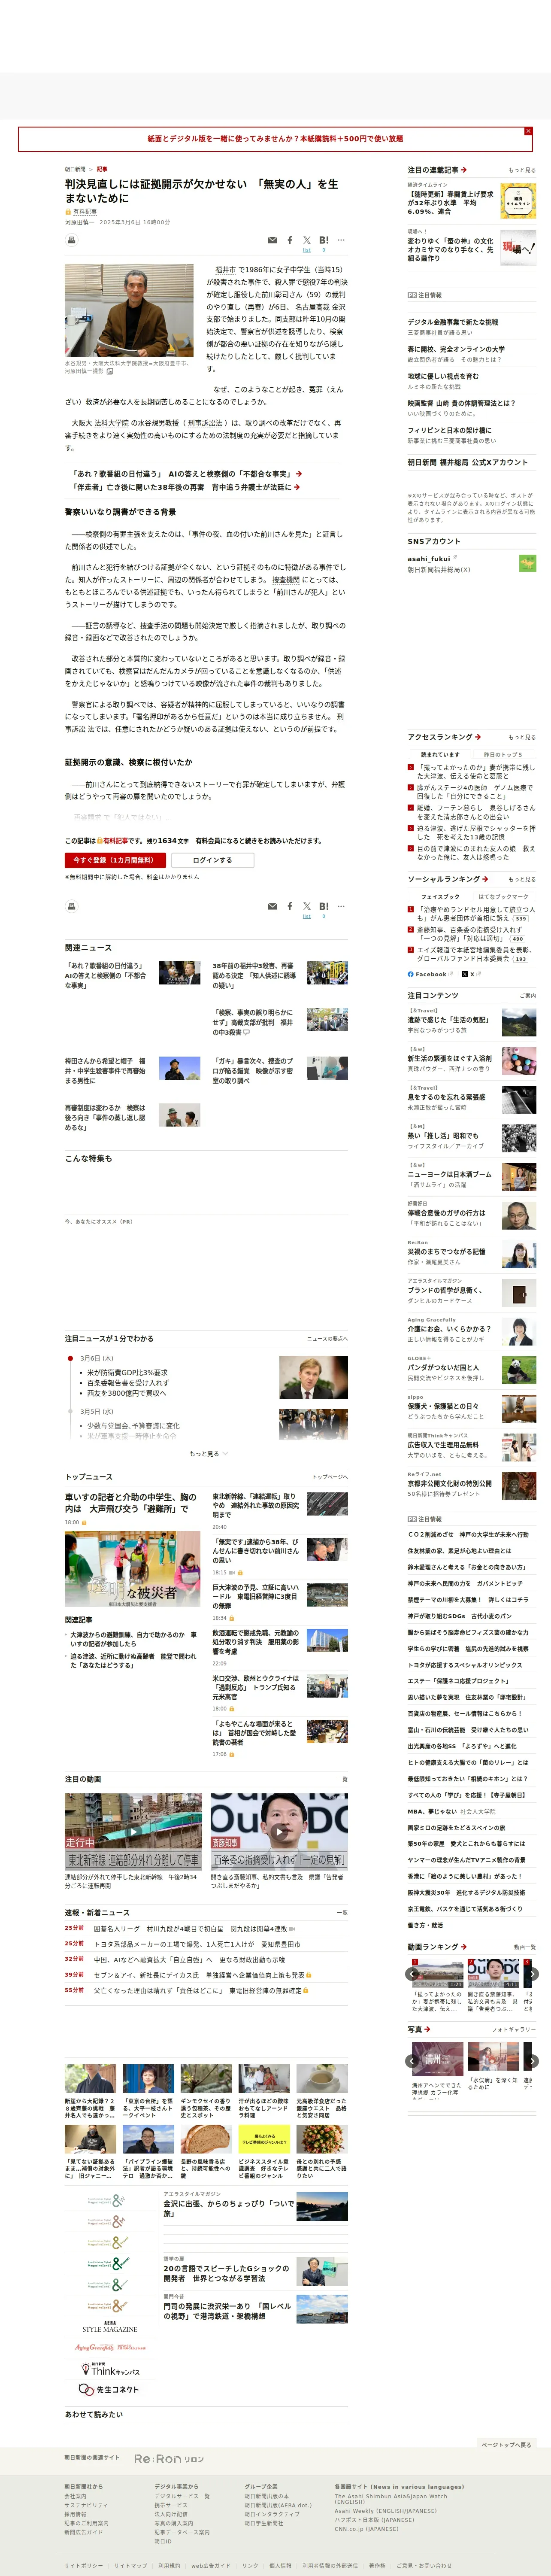Open related link 「あれ?歌番組の日付違う」 with red arrow
Viewport: 551px width, 2576px height.
186,474
